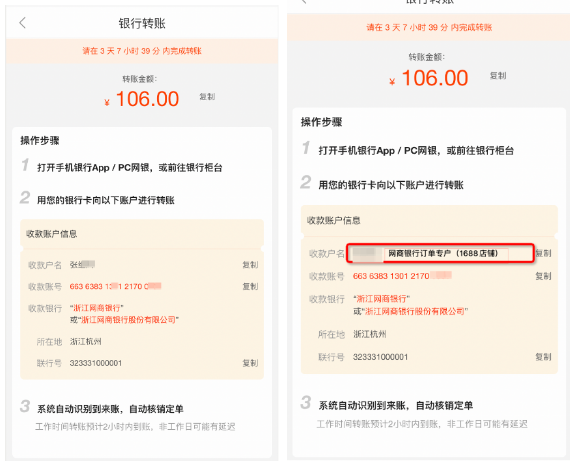This screenshot has height=465, width=576.
Task: Copy payee name in left screen
Action: click(250, 264)
